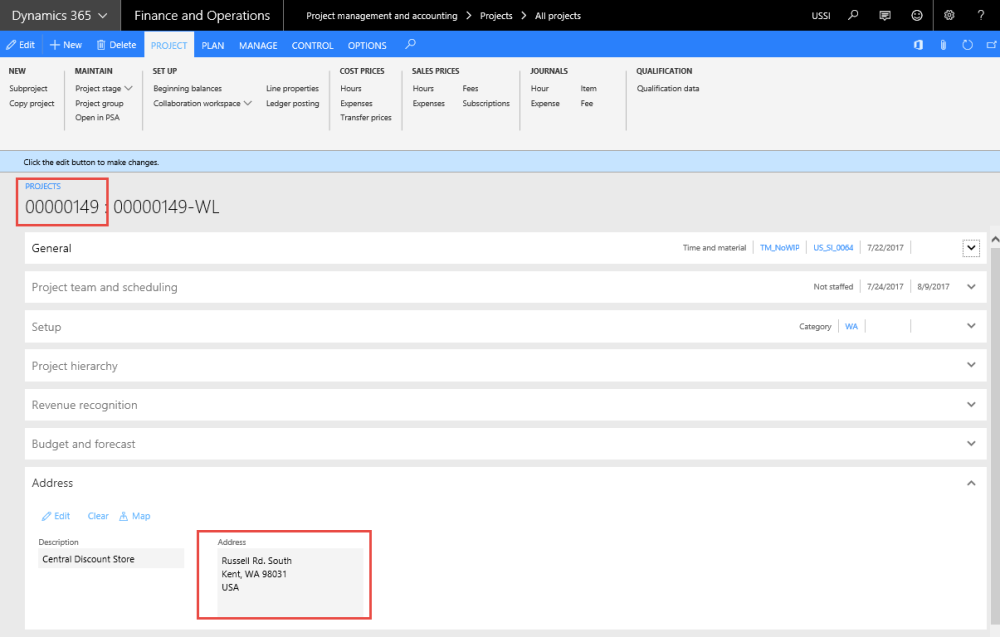This screenshot has width=1000, height=637.
Task: Click the Description field Central Discount Store
Action: coord(111,559)
